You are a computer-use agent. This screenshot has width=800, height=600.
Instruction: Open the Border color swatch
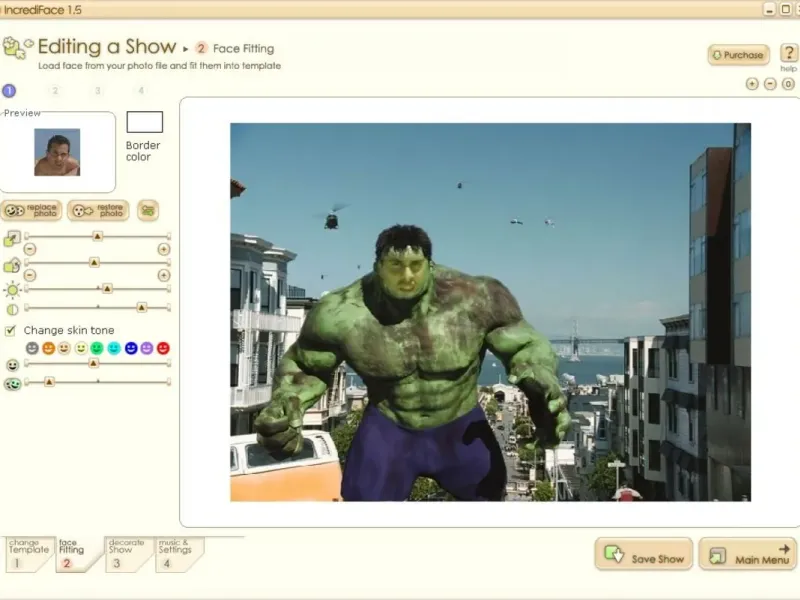click(x=144, y=122)
